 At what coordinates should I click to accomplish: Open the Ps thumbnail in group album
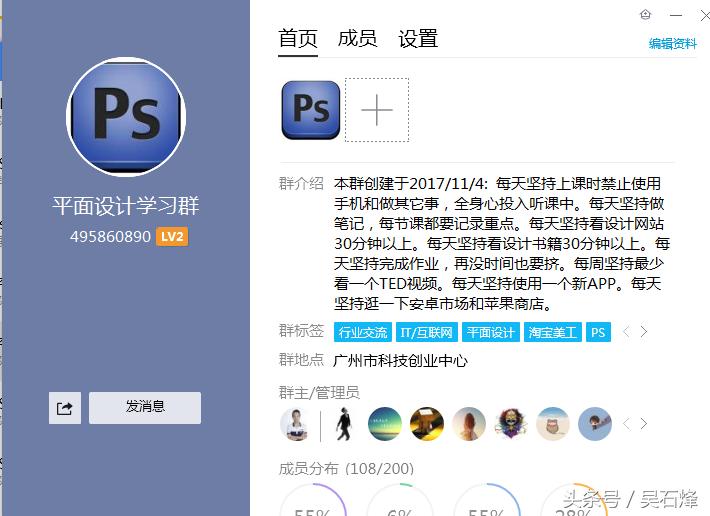click(x=311, y=110)
